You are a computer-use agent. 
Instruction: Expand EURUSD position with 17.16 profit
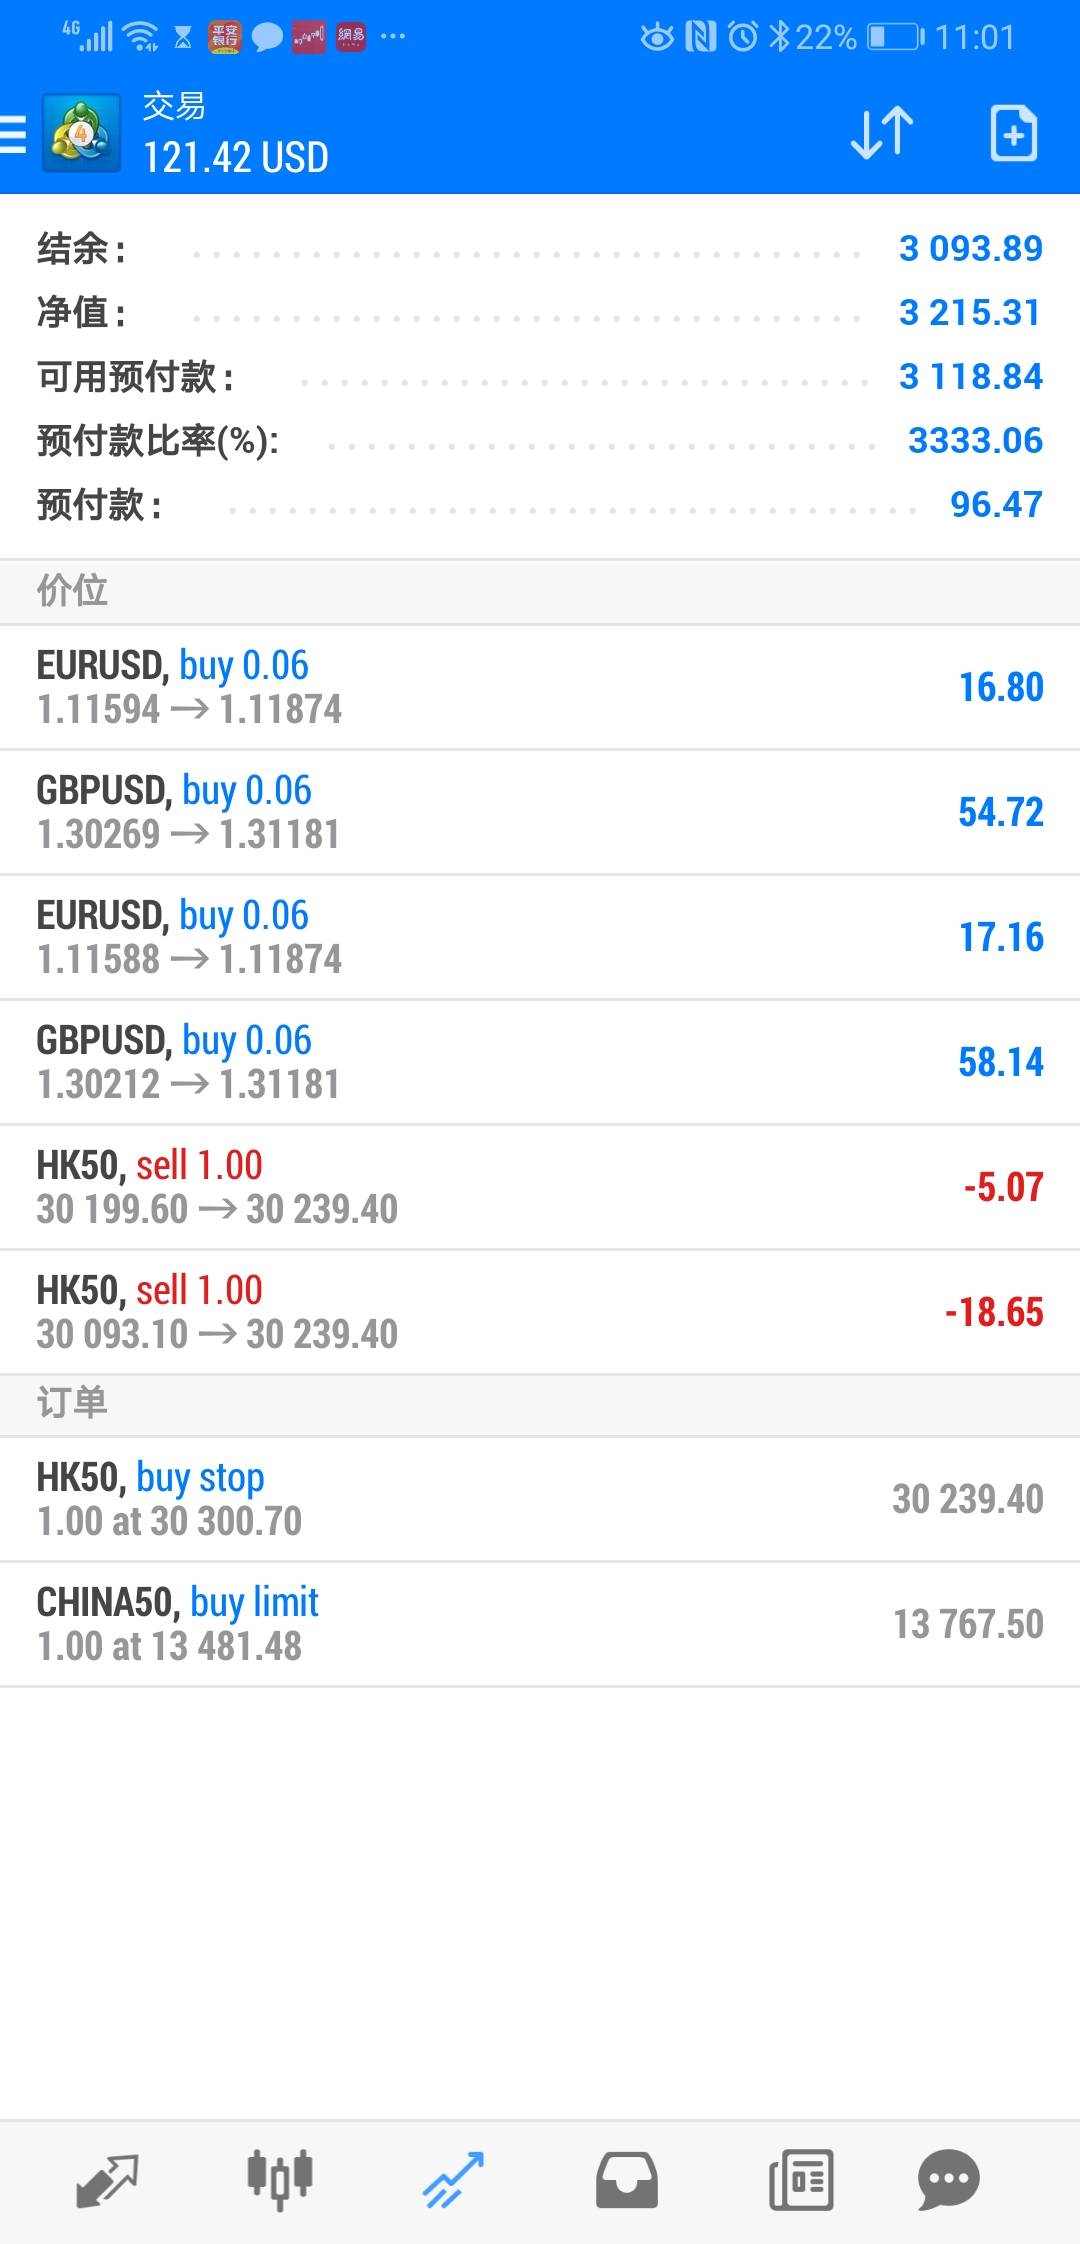point(540,937)
